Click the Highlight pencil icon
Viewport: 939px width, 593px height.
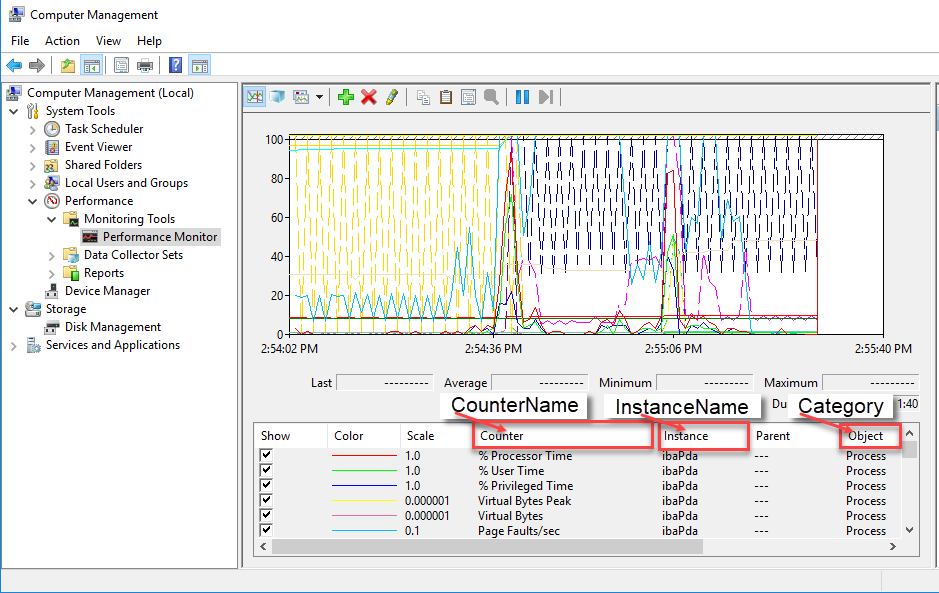[392, 97]
